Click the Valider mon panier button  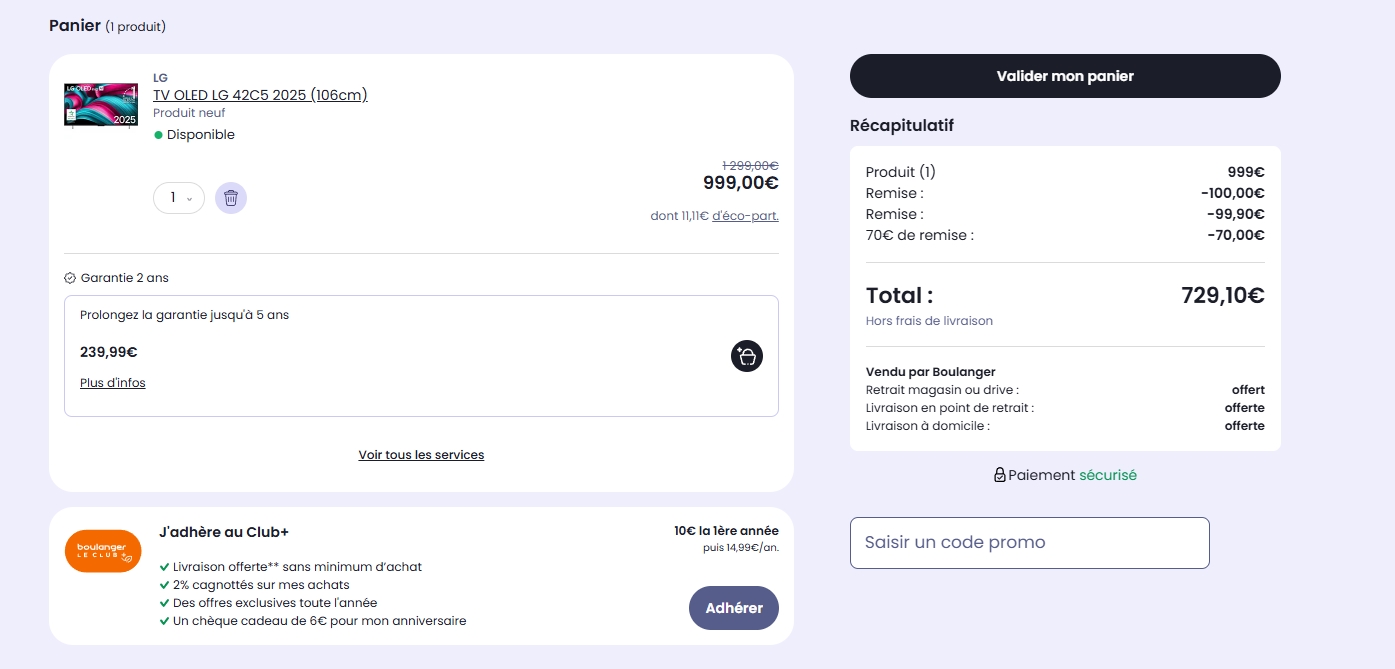click(1065, 76)
